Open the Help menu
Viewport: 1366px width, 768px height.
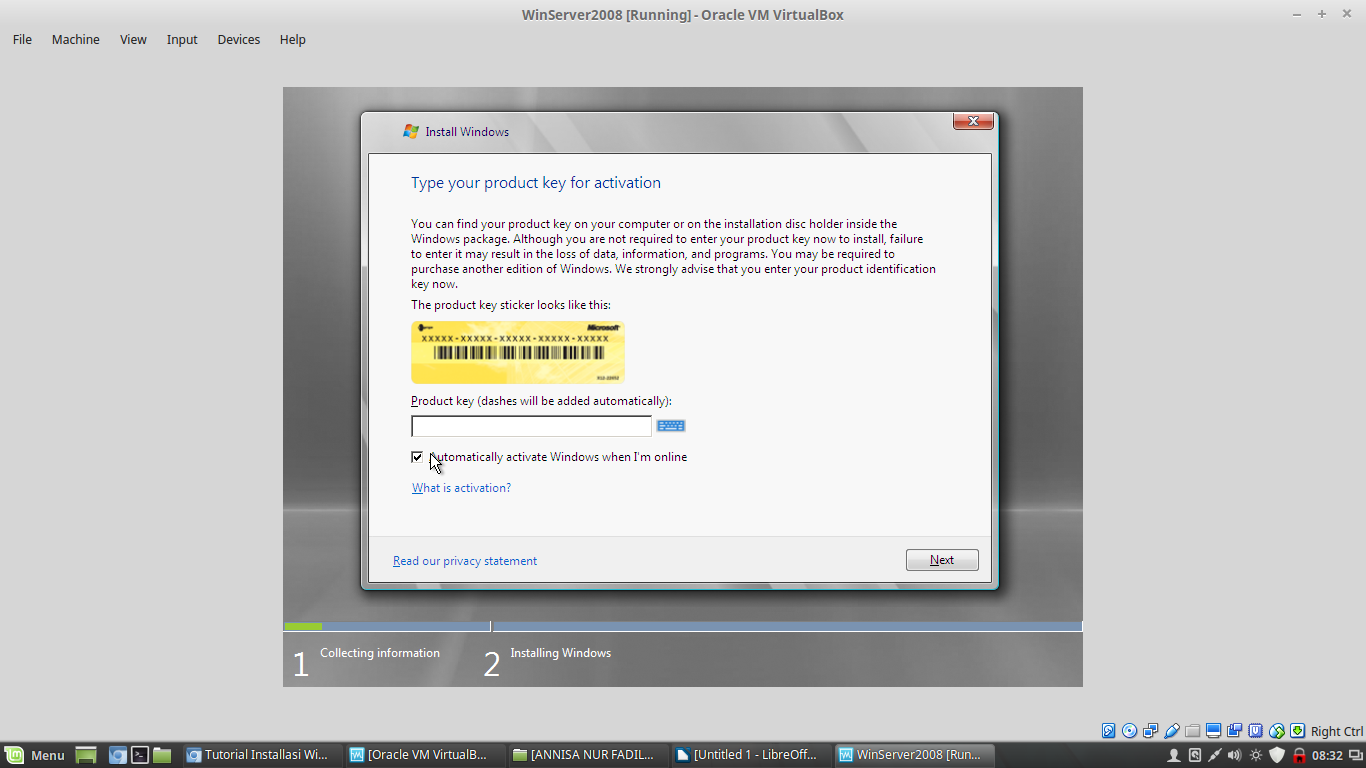pos(293,40)
